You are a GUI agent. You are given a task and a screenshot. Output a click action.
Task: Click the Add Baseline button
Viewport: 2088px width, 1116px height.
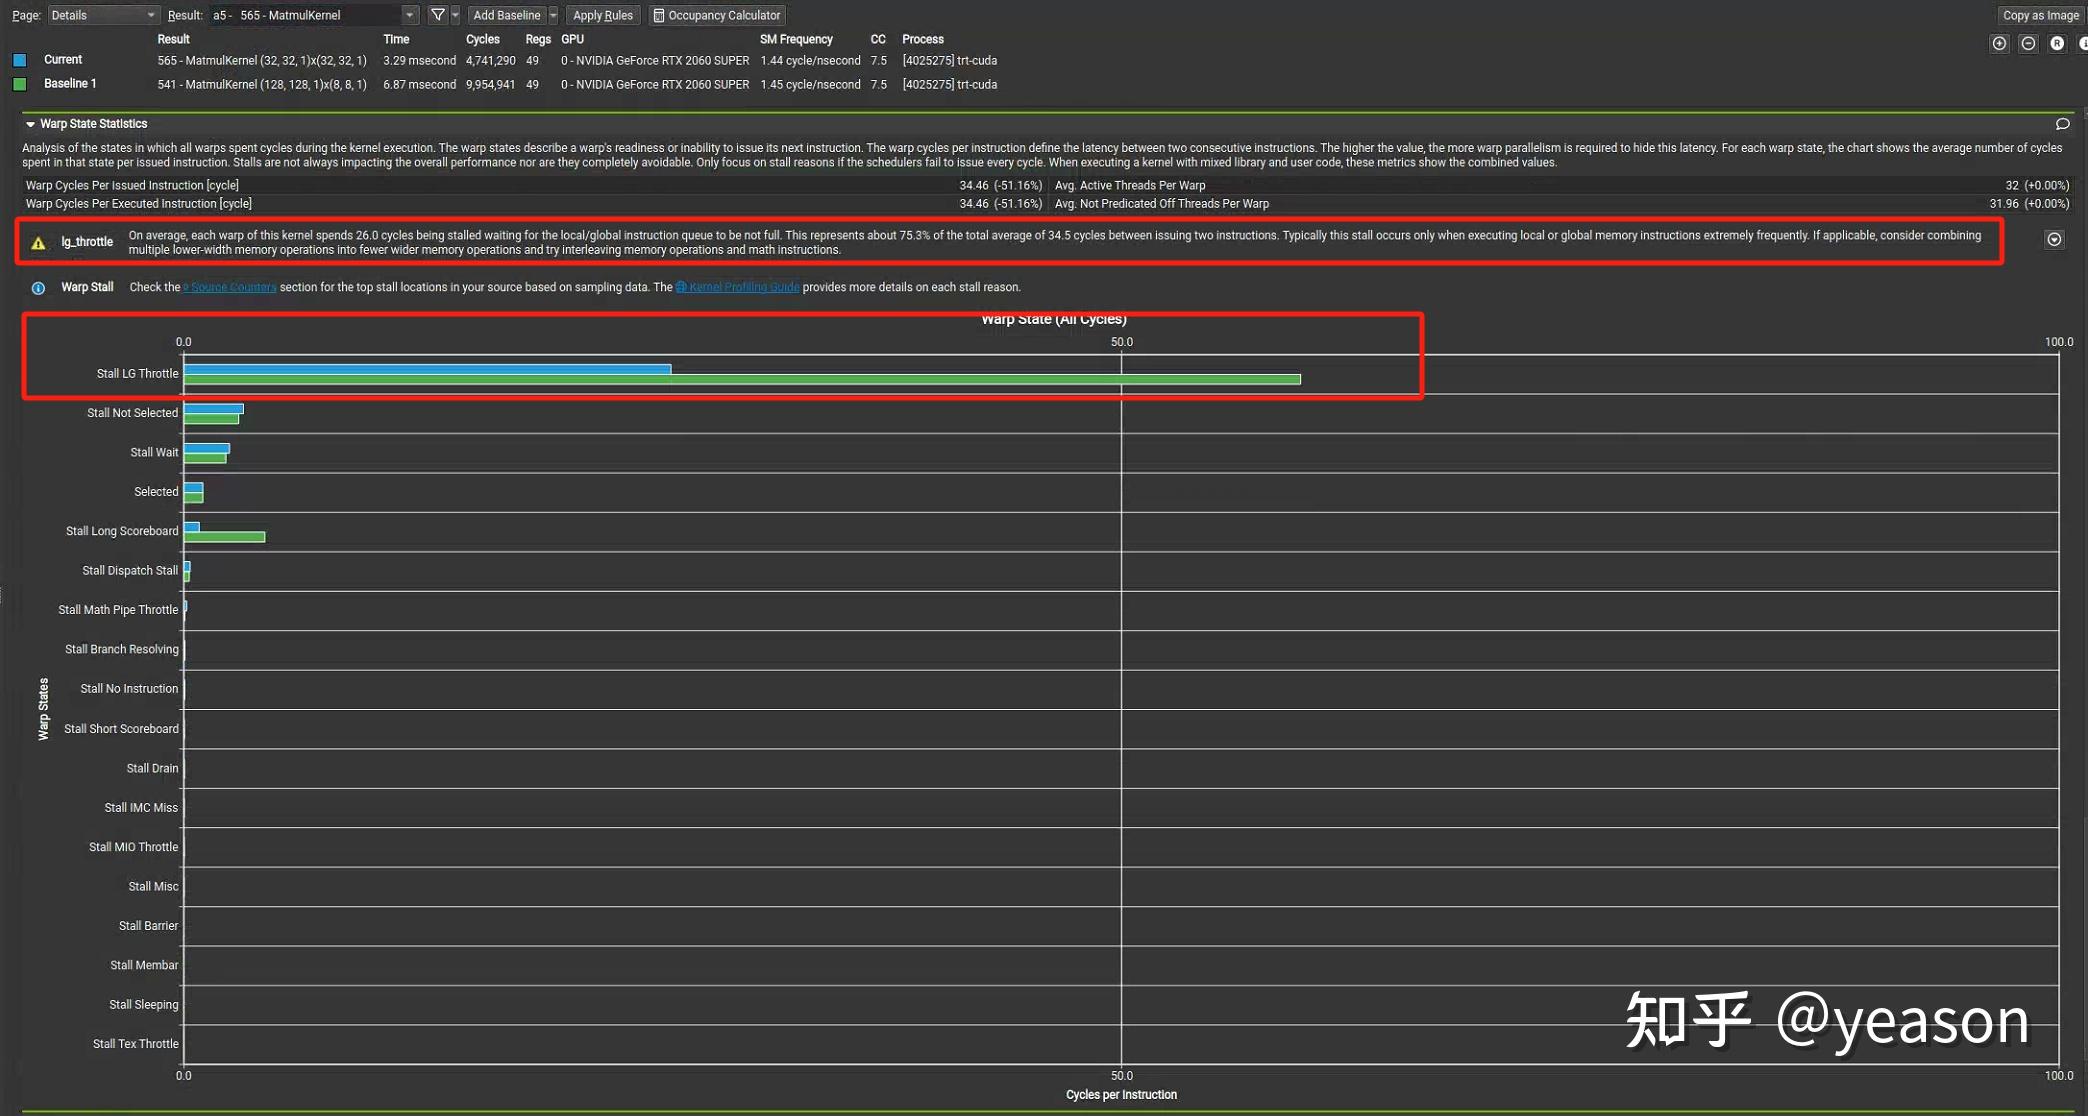(x=506, y=15)
